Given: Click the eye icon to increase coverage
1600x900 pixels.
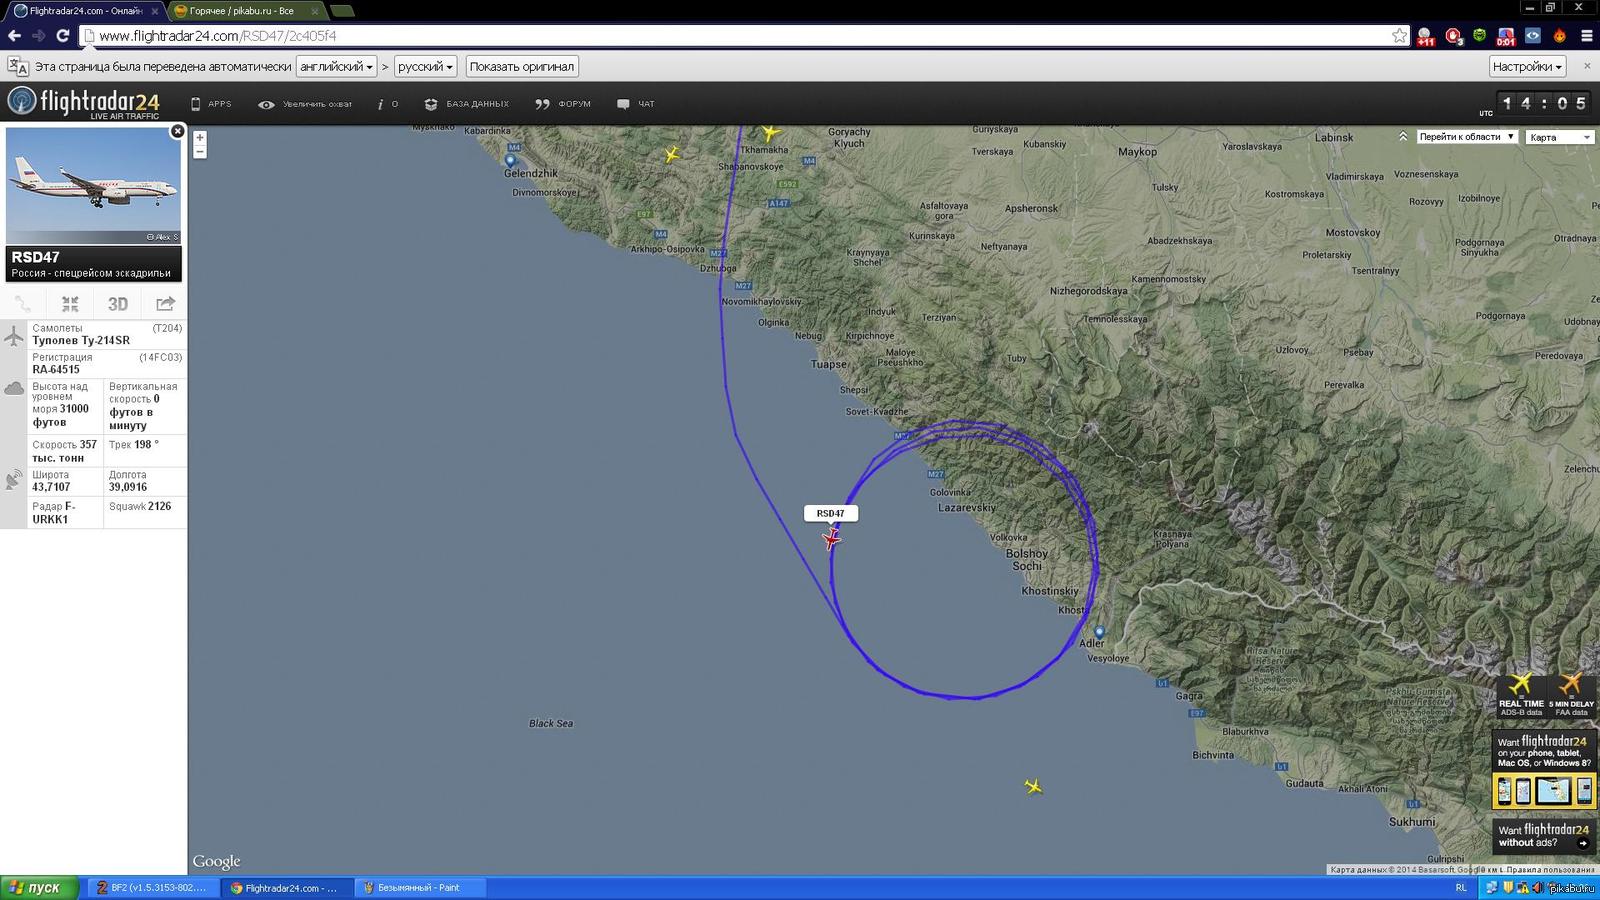Looking at the screenshot, I should [x=266, y=104].
